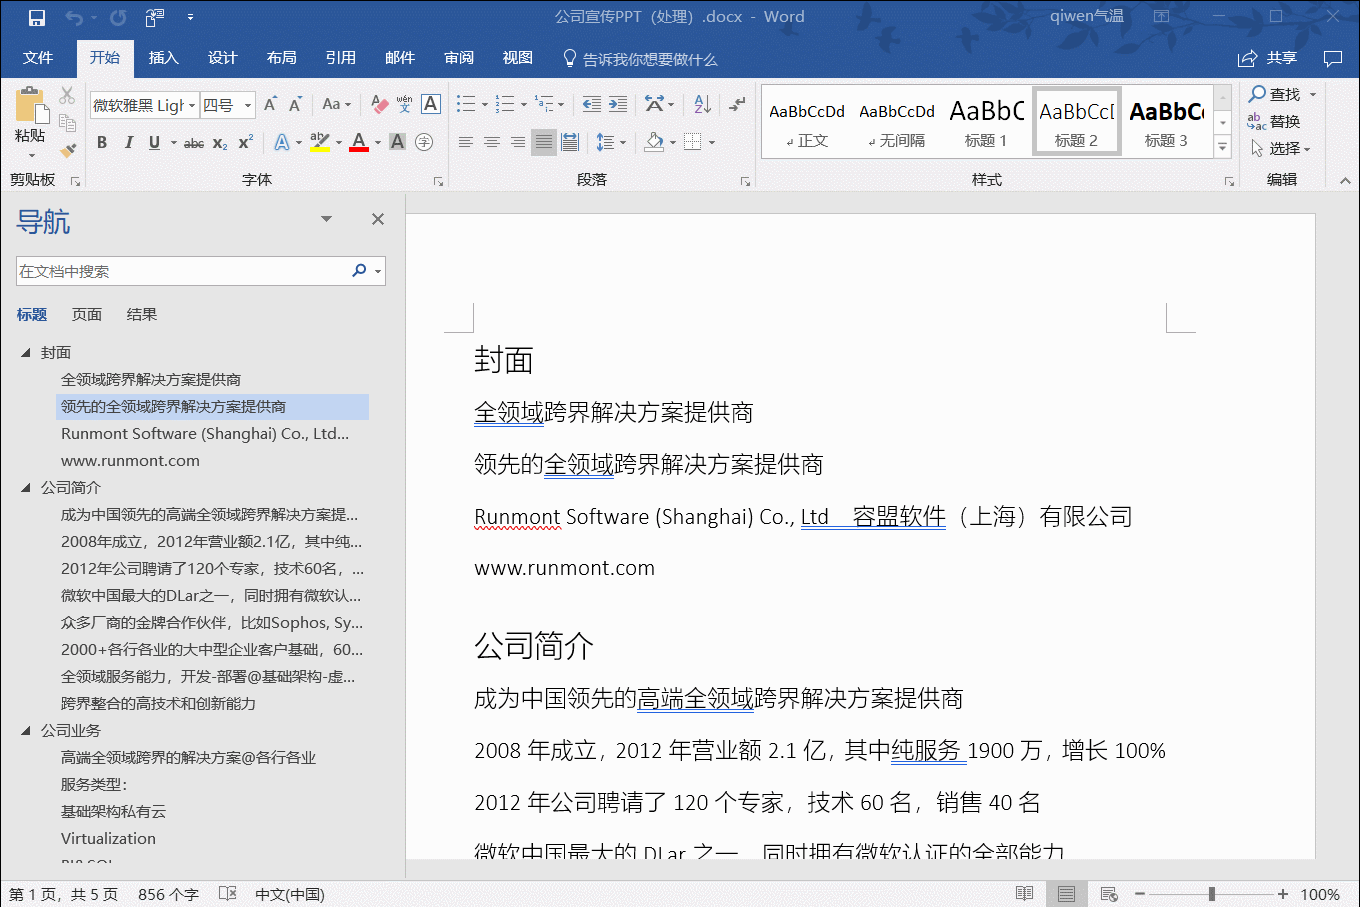Screen dimensions: 1360x907
Task: Toggle show paragraph marks button
Action: tap(738, 104)
